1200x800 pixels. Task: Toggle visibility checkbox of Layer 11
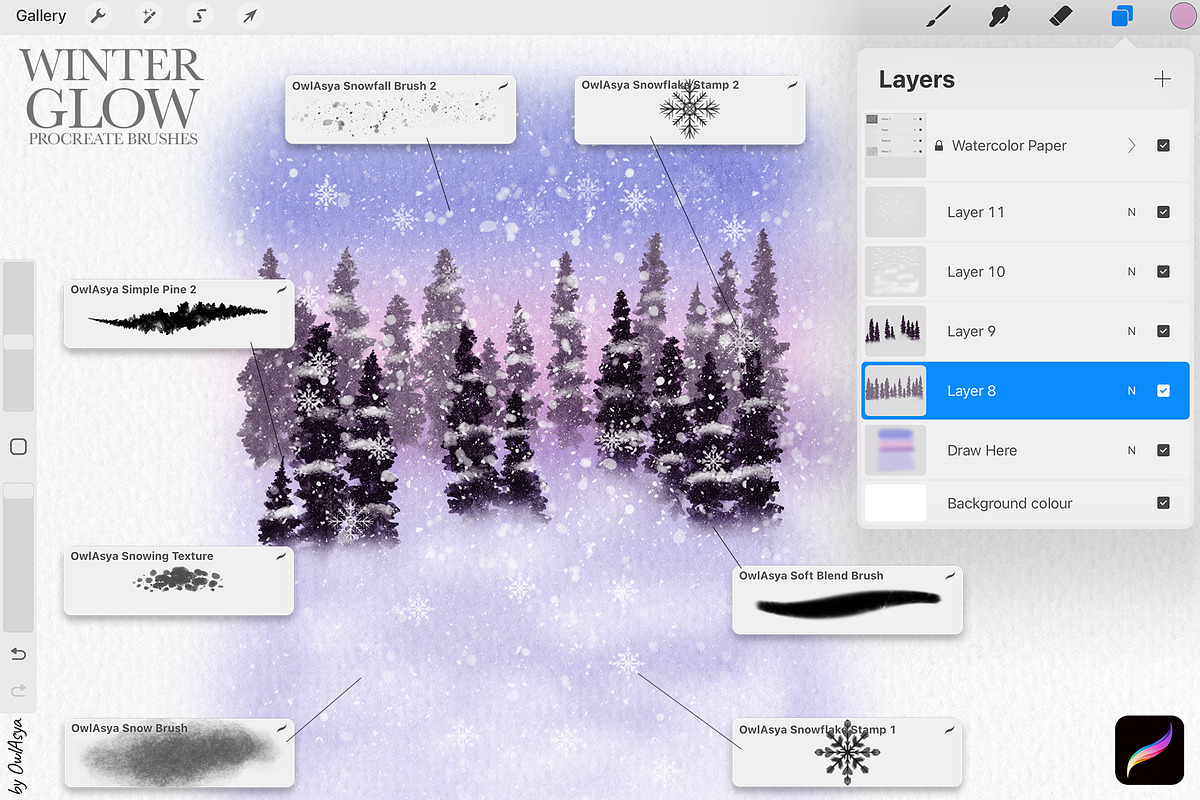[x=1163, y=212]
